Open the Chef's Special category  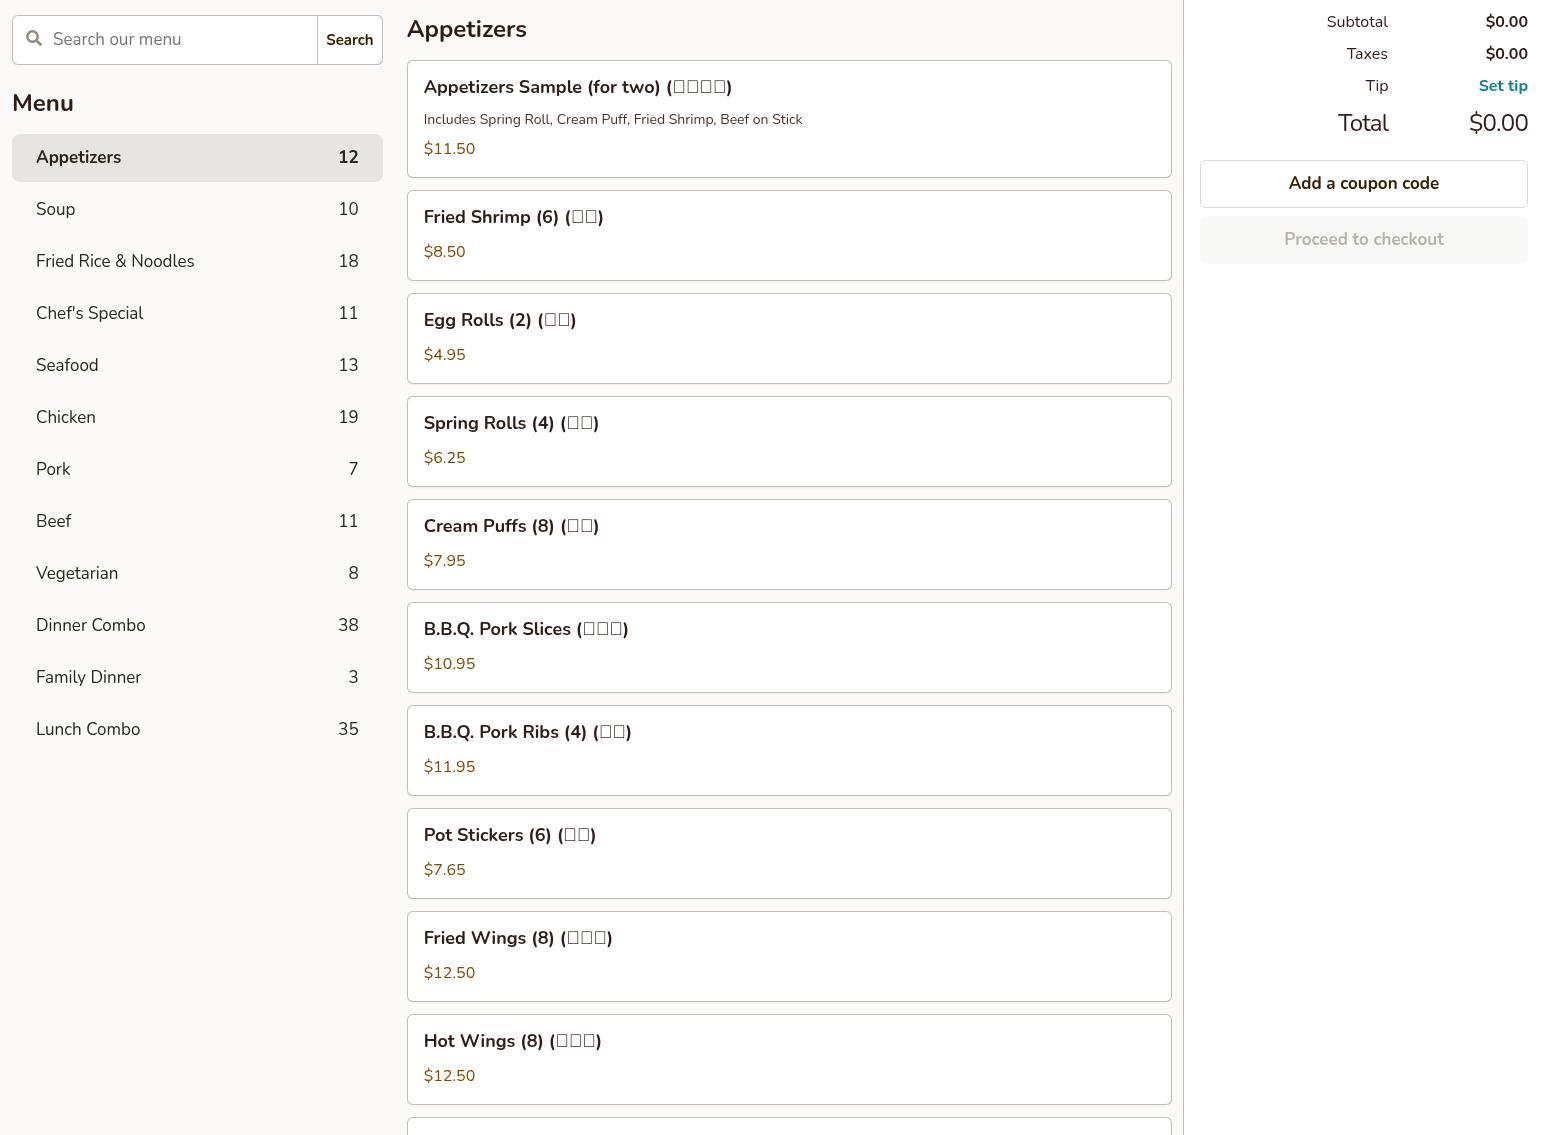click(197, 314)
